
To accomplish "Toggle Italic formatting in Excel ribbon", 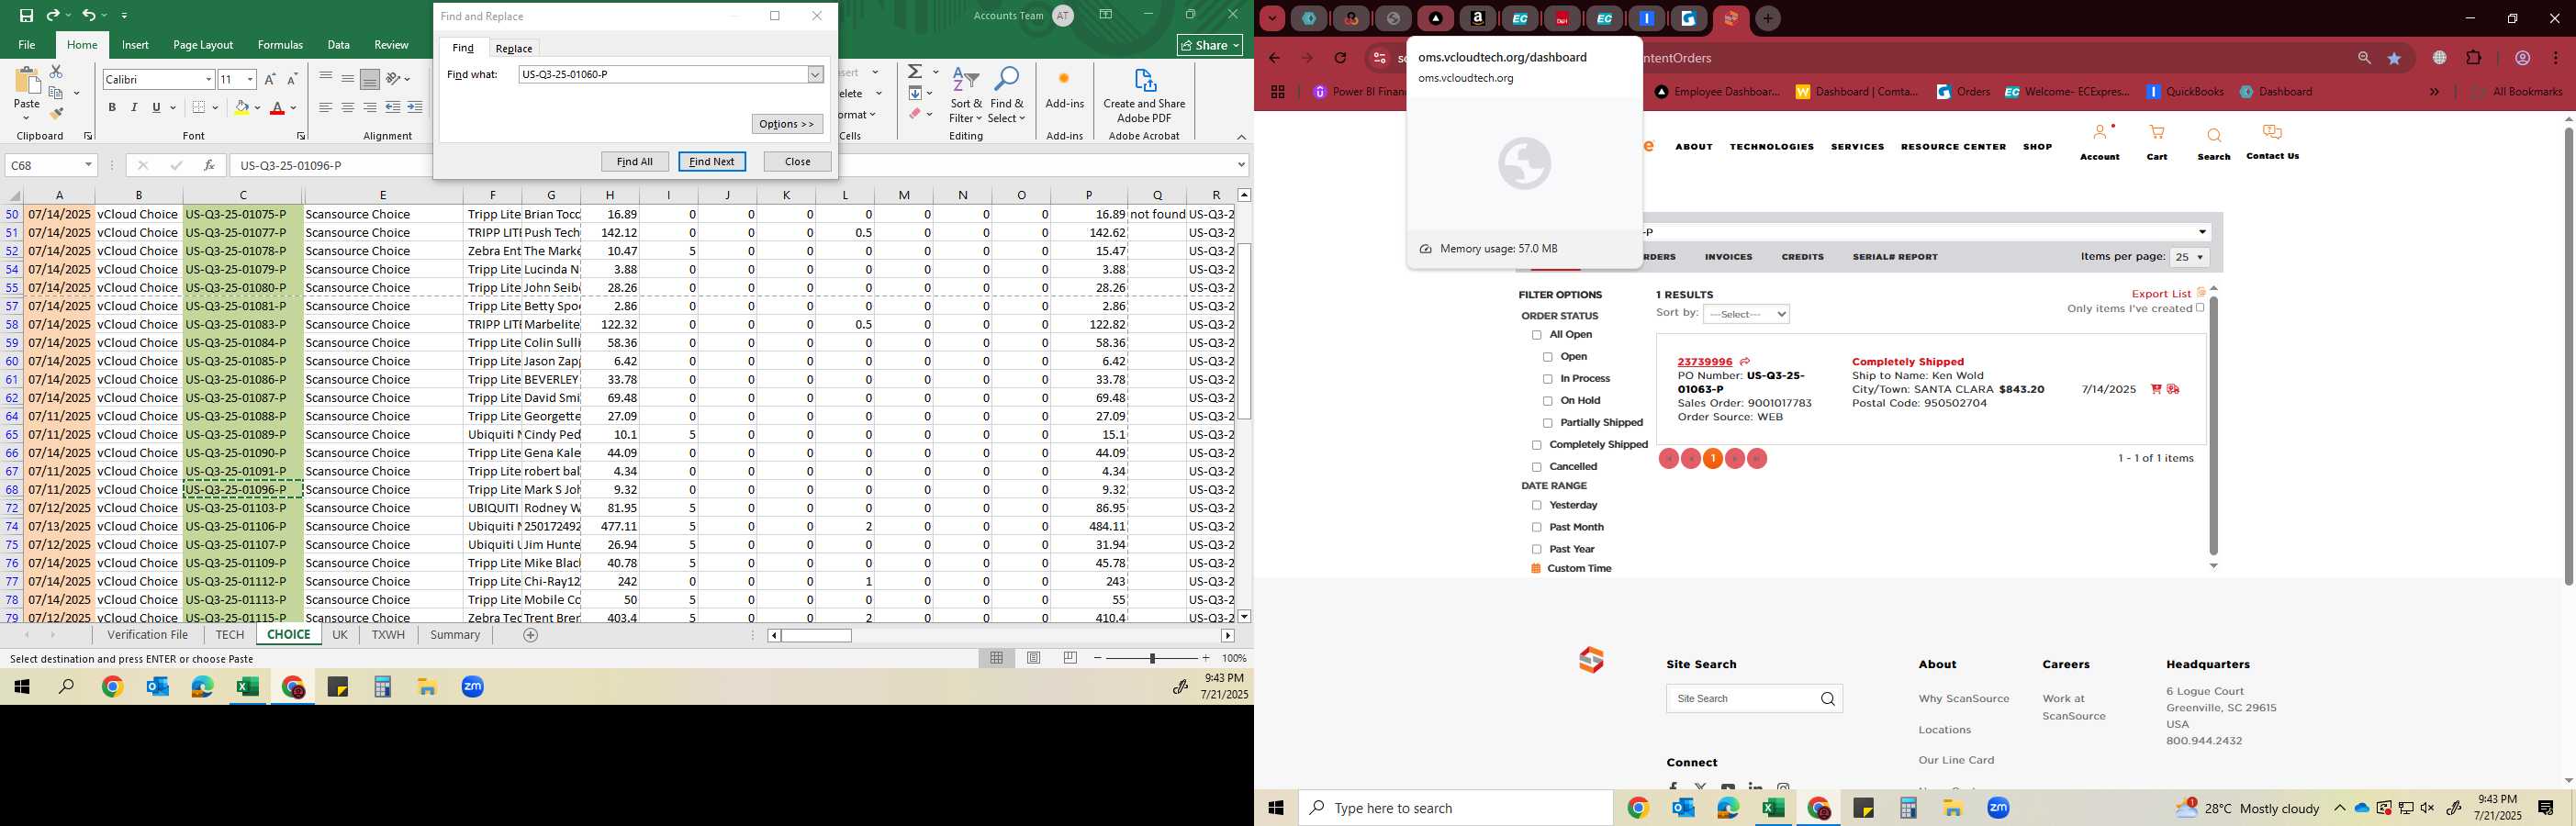I will pyautogui.click(x=134, y=108).
